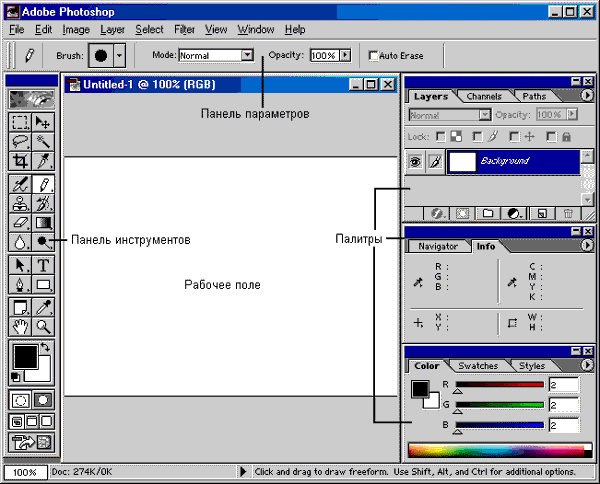Select Full Screen Mode with Menu Bar
600x484 pixels.
pos(32,422)
